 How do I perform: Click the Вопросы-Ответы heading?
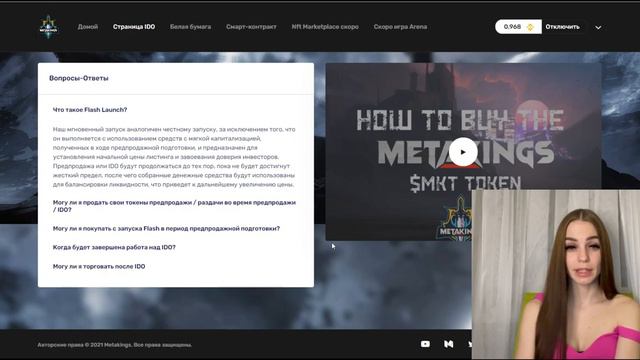pos(79,78)
